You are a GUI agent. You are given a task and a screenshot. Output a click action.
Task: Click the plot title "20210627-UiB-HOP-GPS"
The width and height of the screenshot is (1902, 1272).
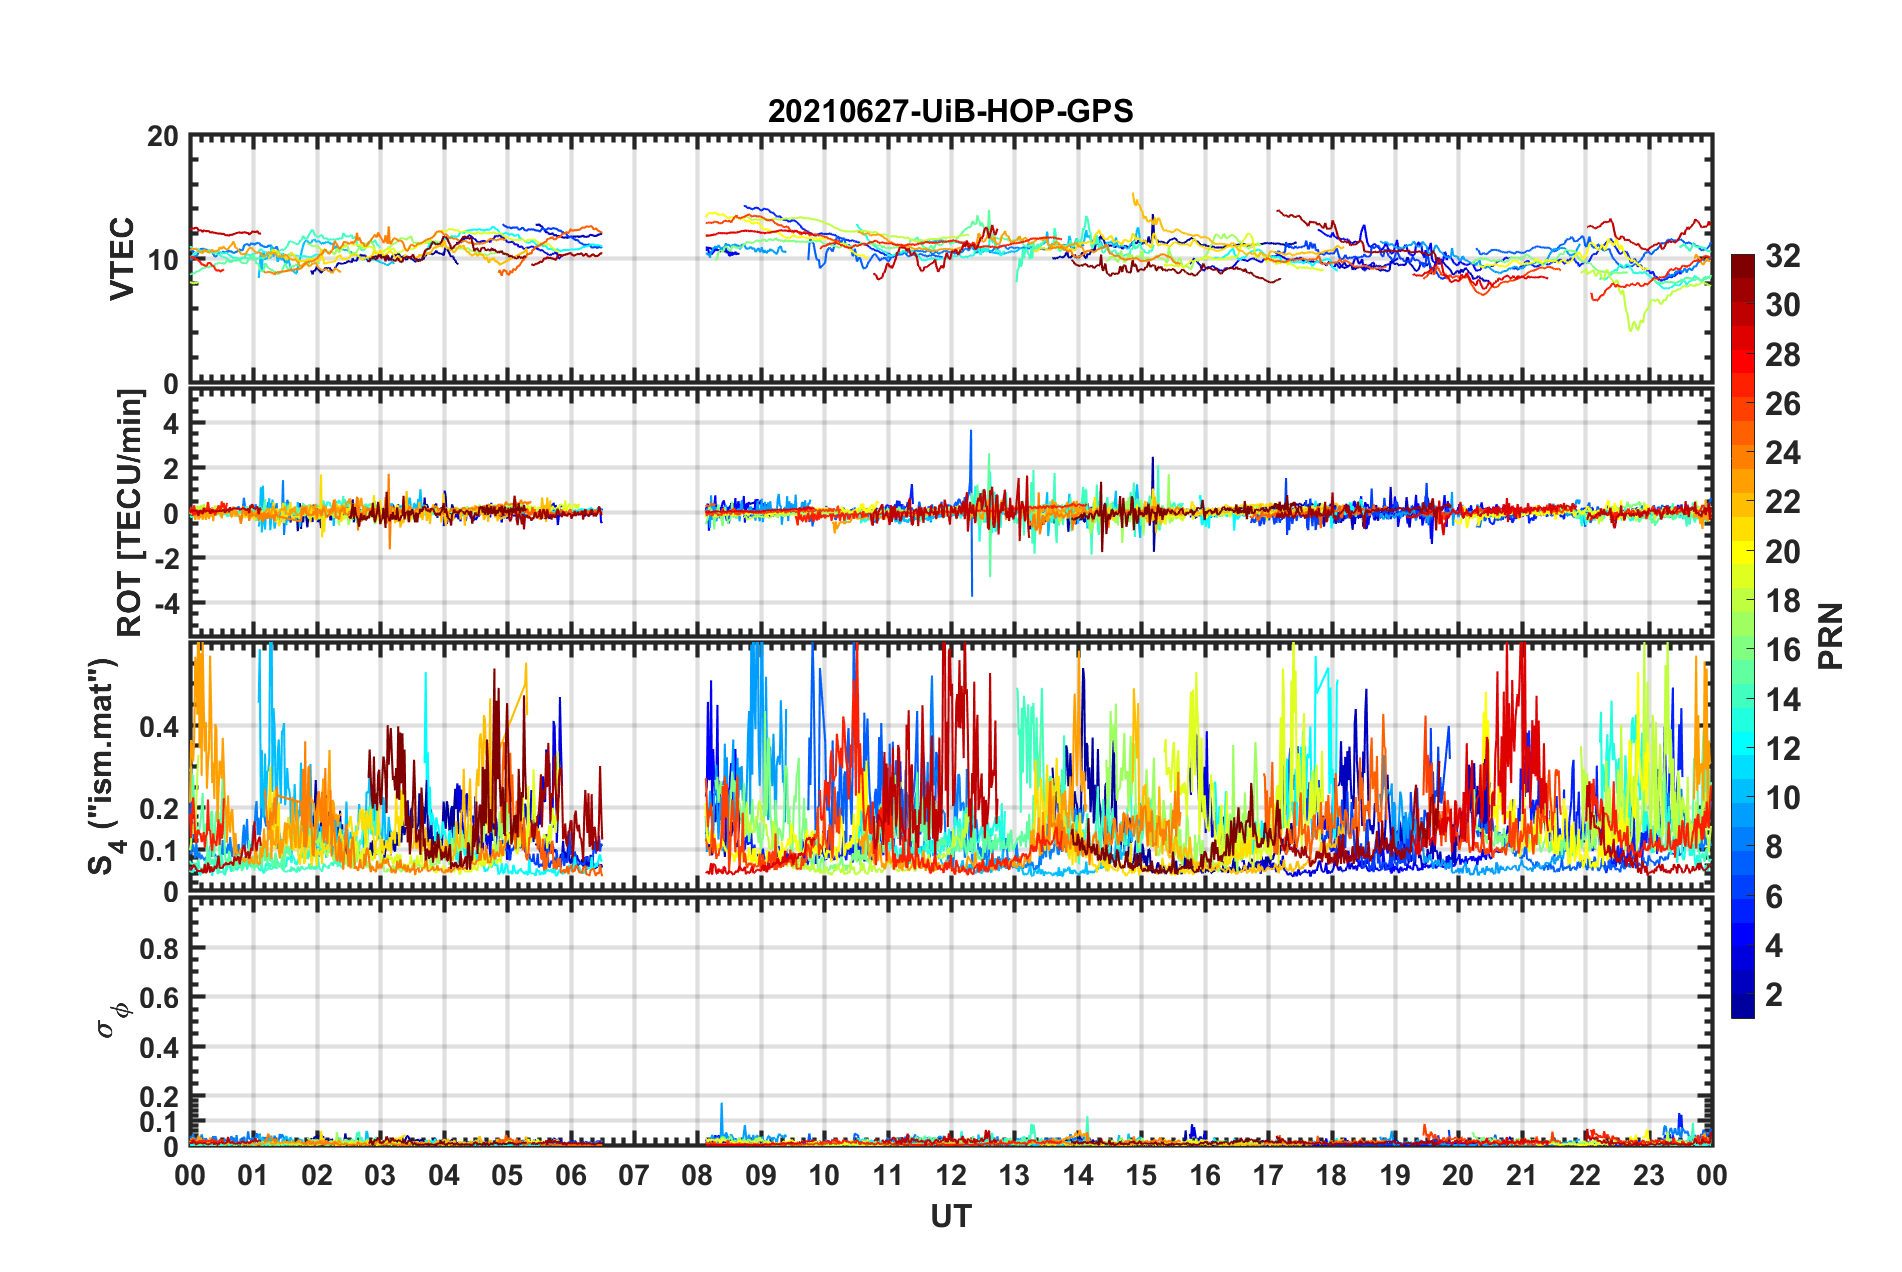pyautogui.click(x=950, y=111)
